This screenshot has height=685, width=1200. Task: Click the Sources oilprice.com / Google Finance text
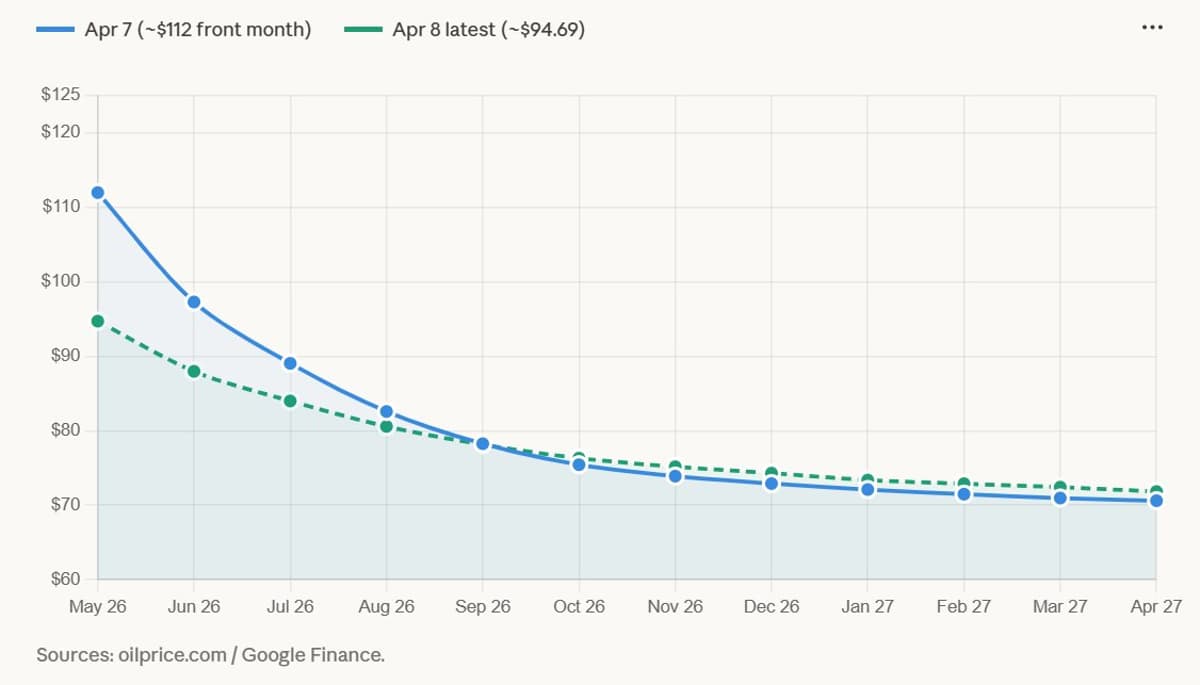coord(210,655)
